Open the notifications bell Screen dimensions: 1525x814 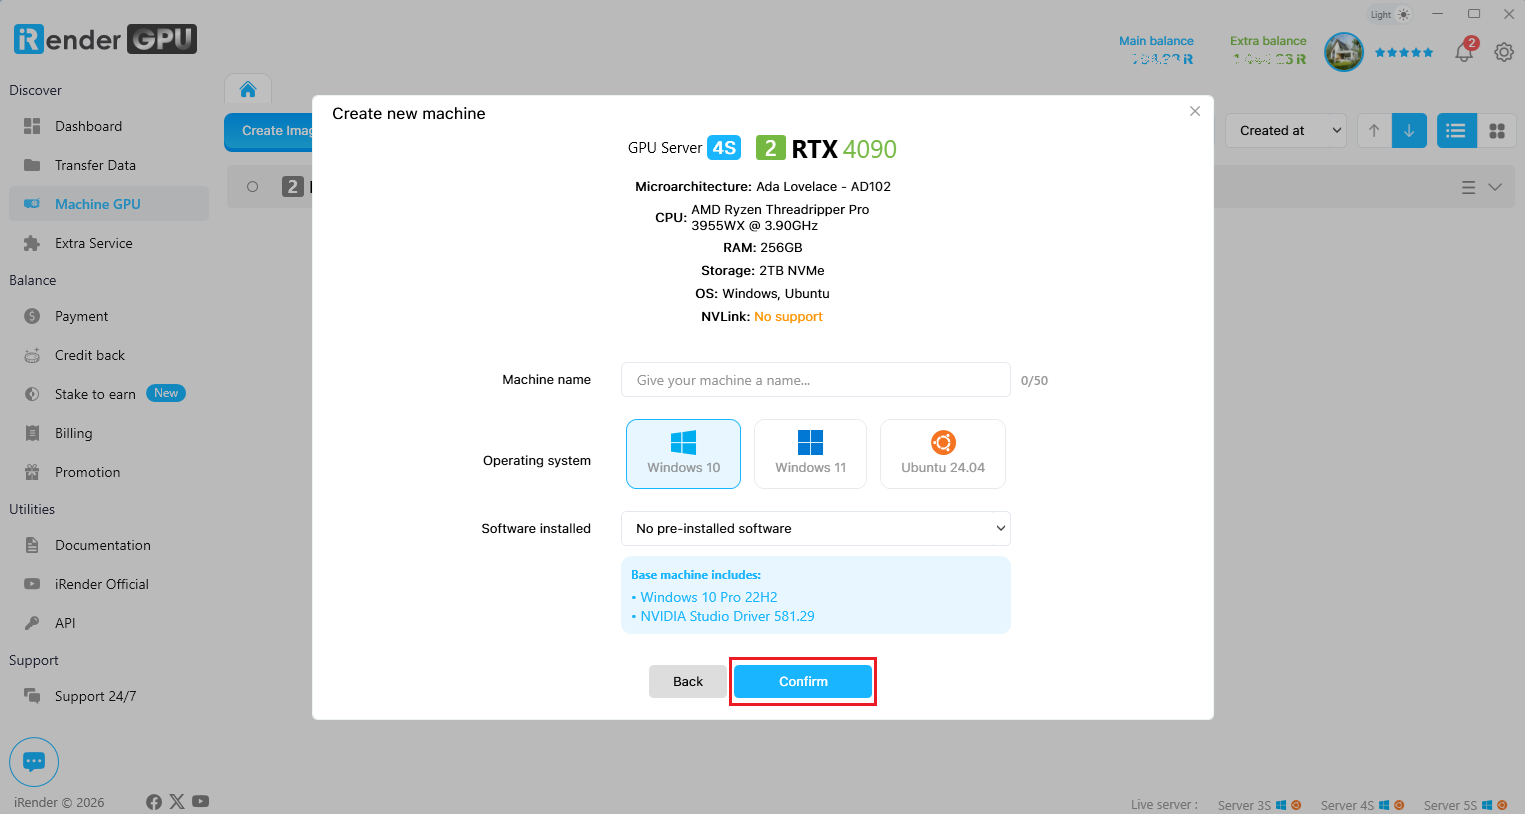click(1464, 52)
